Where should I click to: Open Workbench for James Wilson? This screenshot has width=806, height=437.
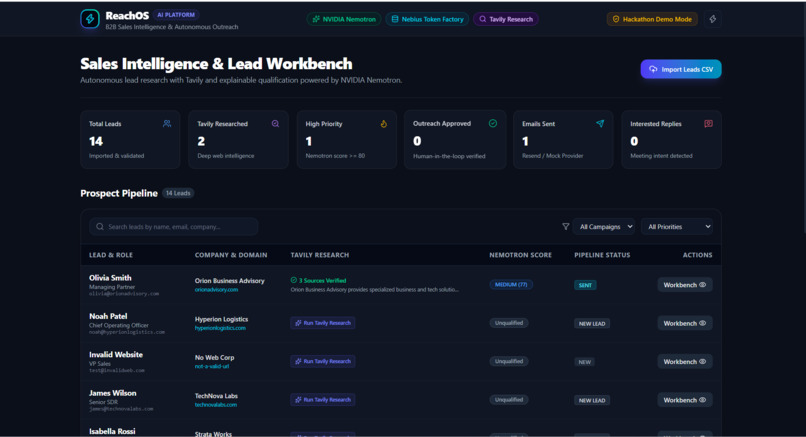(x=685, y=400)
